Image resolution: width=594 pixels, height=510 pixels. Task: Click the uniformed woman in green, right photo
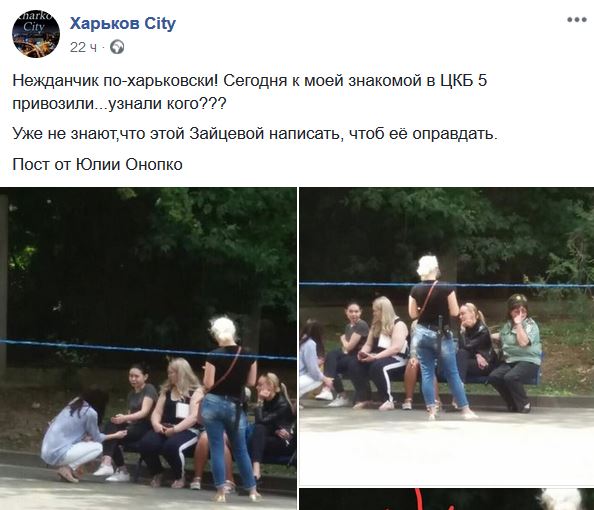(516, 352)
